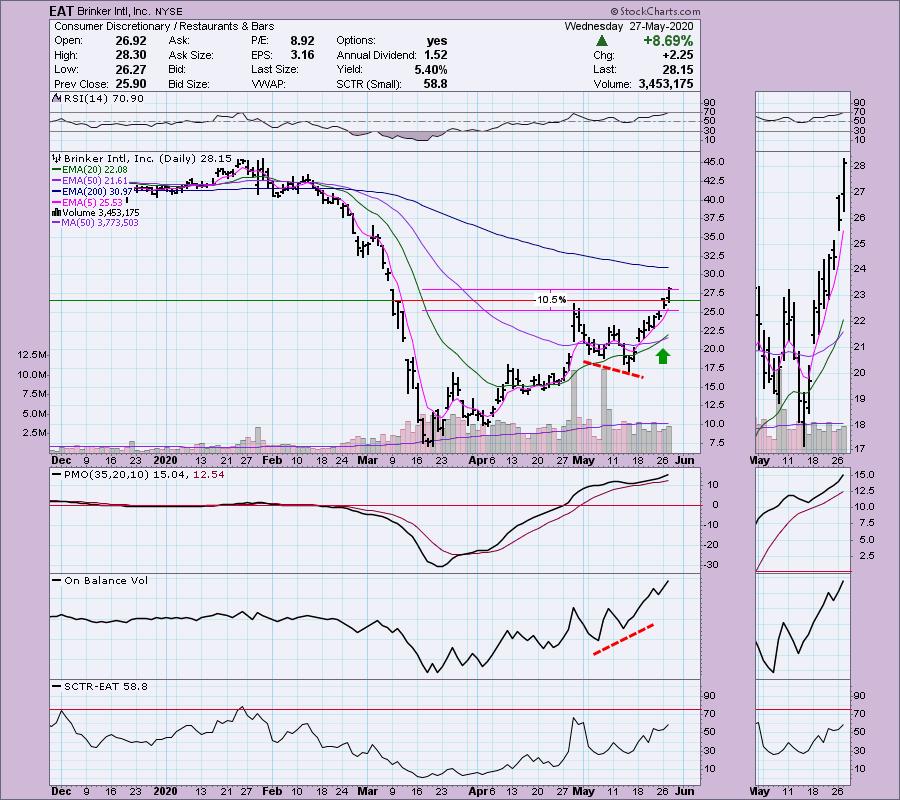The width and height of the screenshot is (900, 800).
Task: Click the 'Volume:' label in the header table
Action: coord(614,84)
